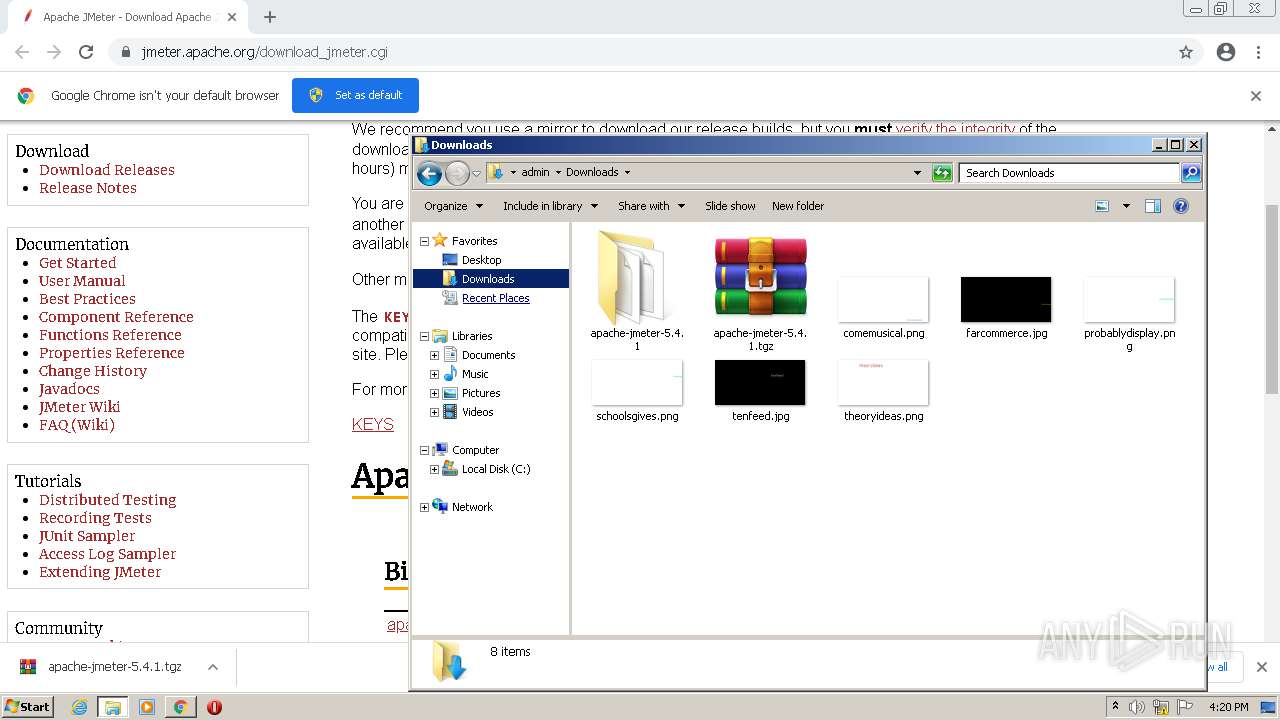Open new Chrome tab
This screenshot has height=720, width=1280.
tap(270, 17)
